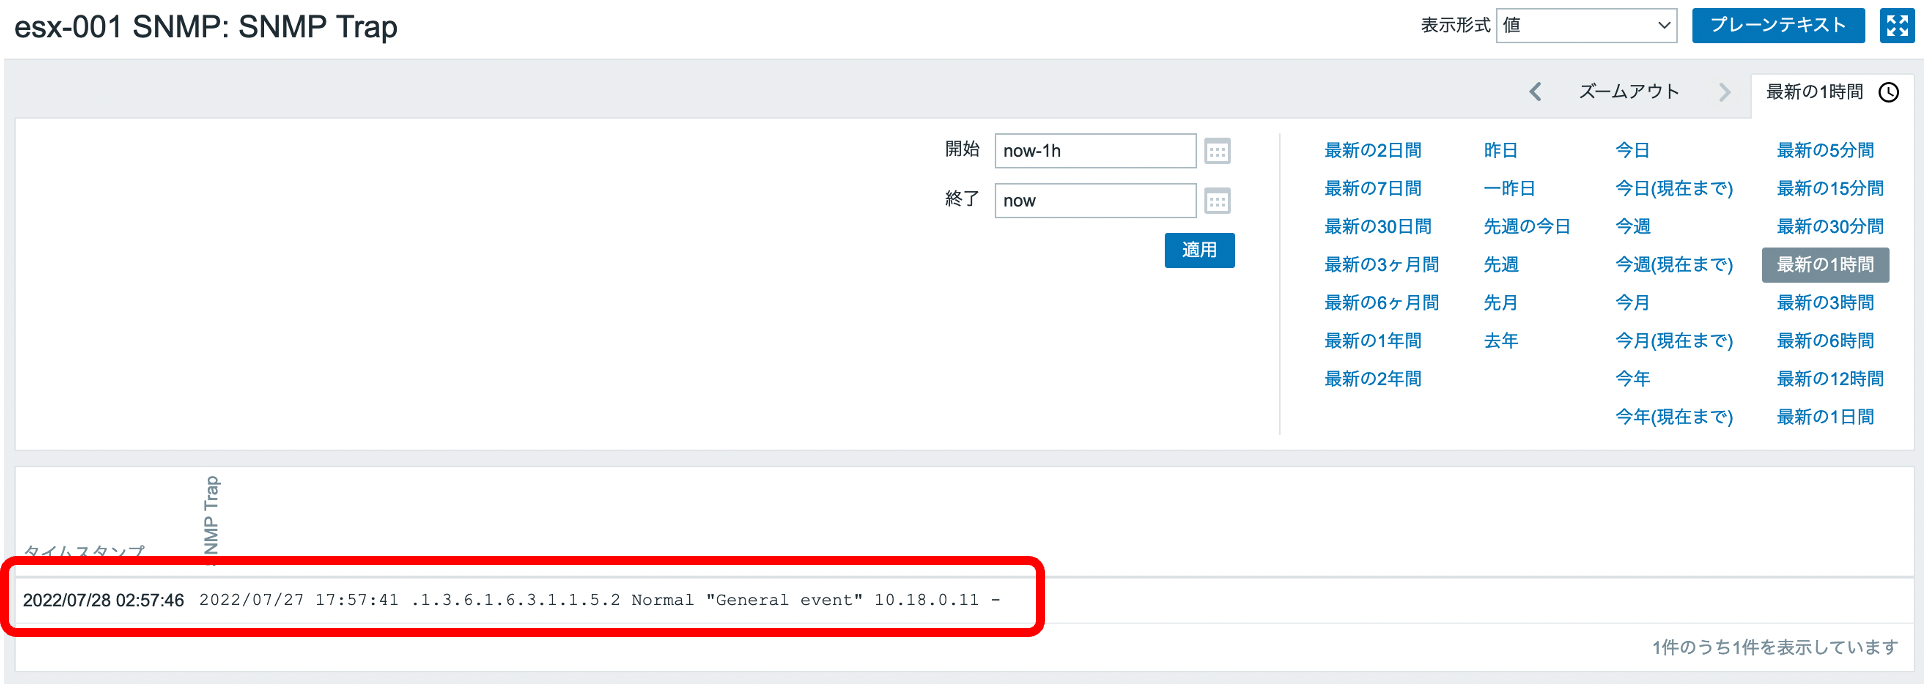1924x684 pixels.
Task: Set range to 最新の3時間
Action: coord(1825,302)
